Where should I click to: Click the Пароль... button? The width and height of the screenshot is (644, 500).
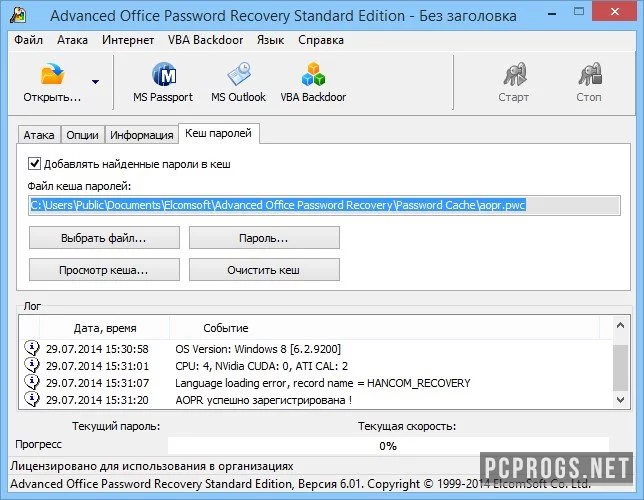264,238
